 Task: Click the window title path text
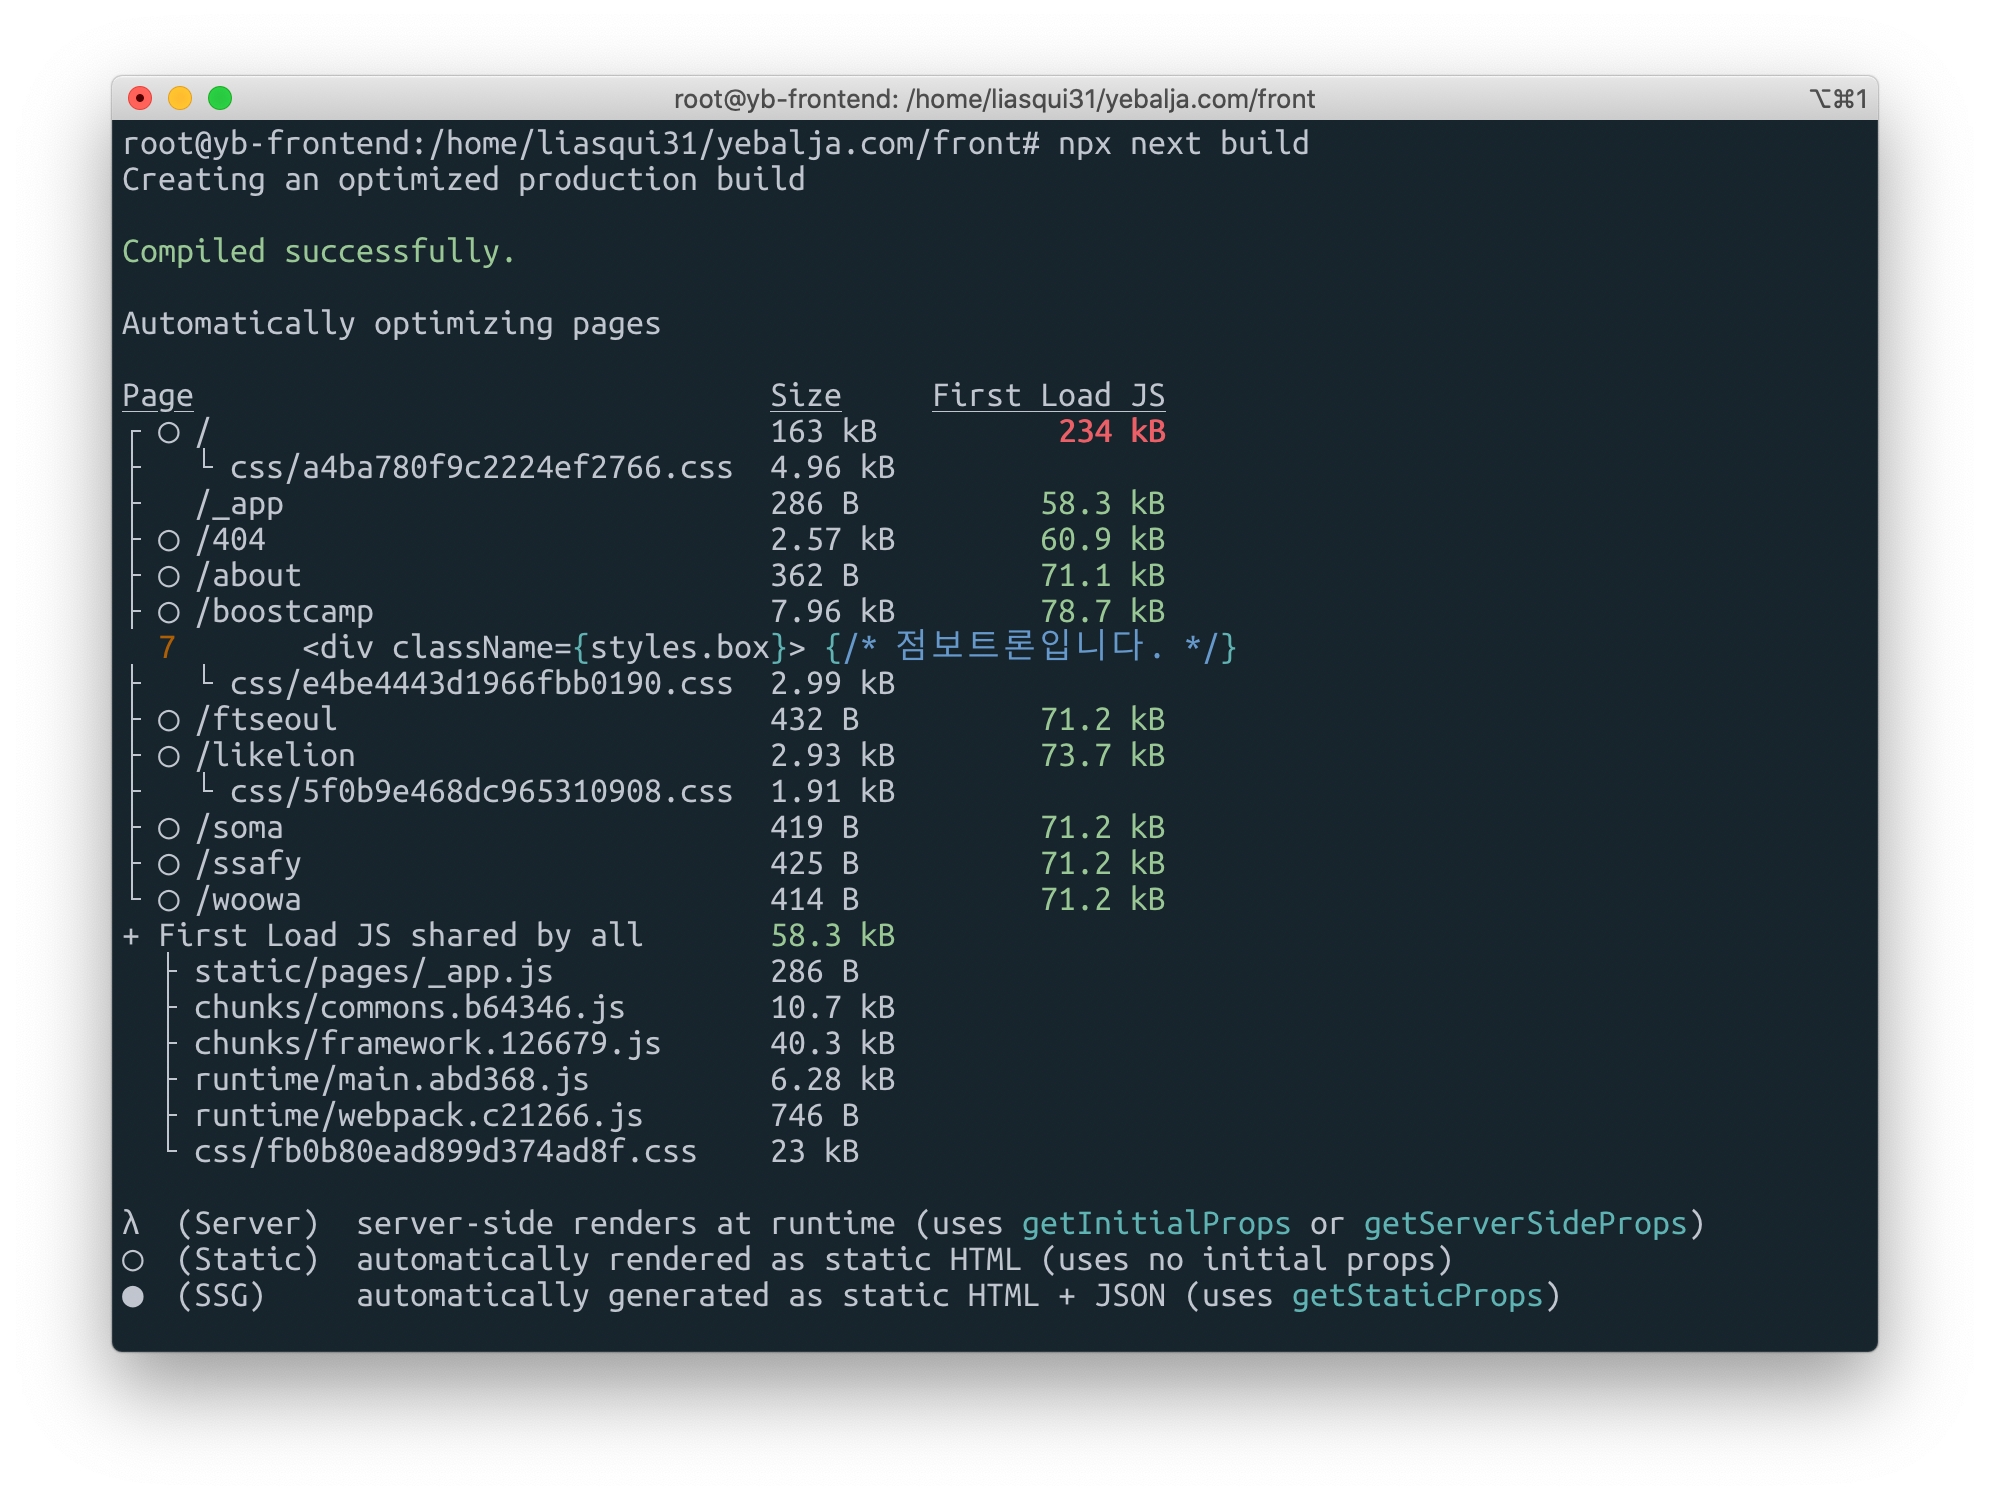pyautogui.click(x=994, y=99)
